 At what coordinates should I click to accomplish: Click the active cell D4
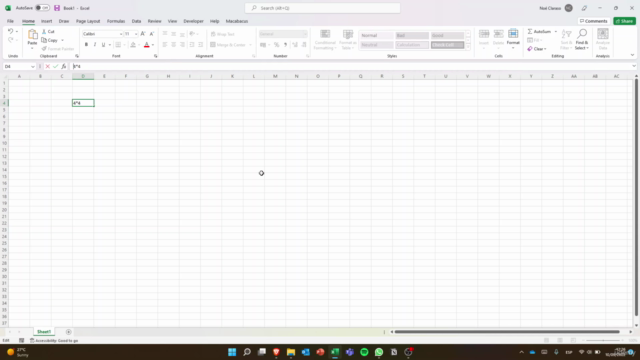pos(83,103)
